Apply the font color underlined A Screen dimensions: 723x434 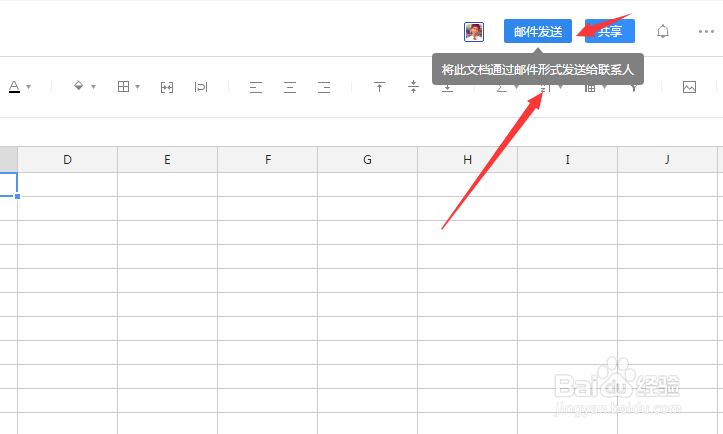[14, 87]
